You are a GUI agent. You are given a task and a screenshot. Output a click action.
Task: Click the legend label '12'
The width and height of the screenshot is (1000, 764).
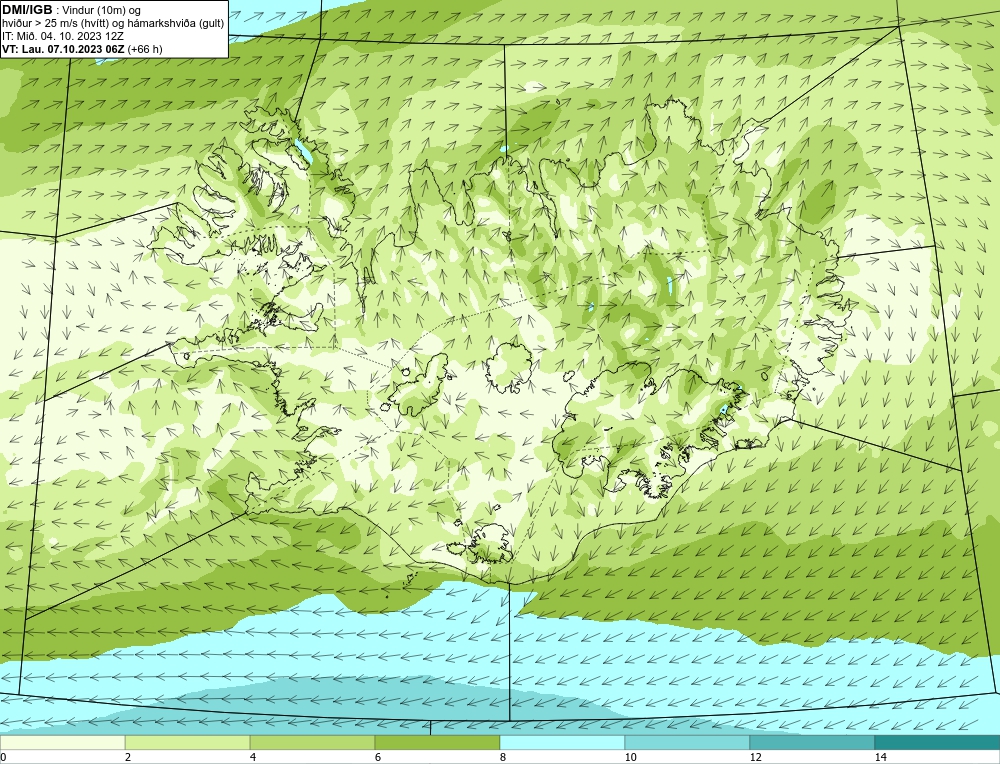[756, 757]
